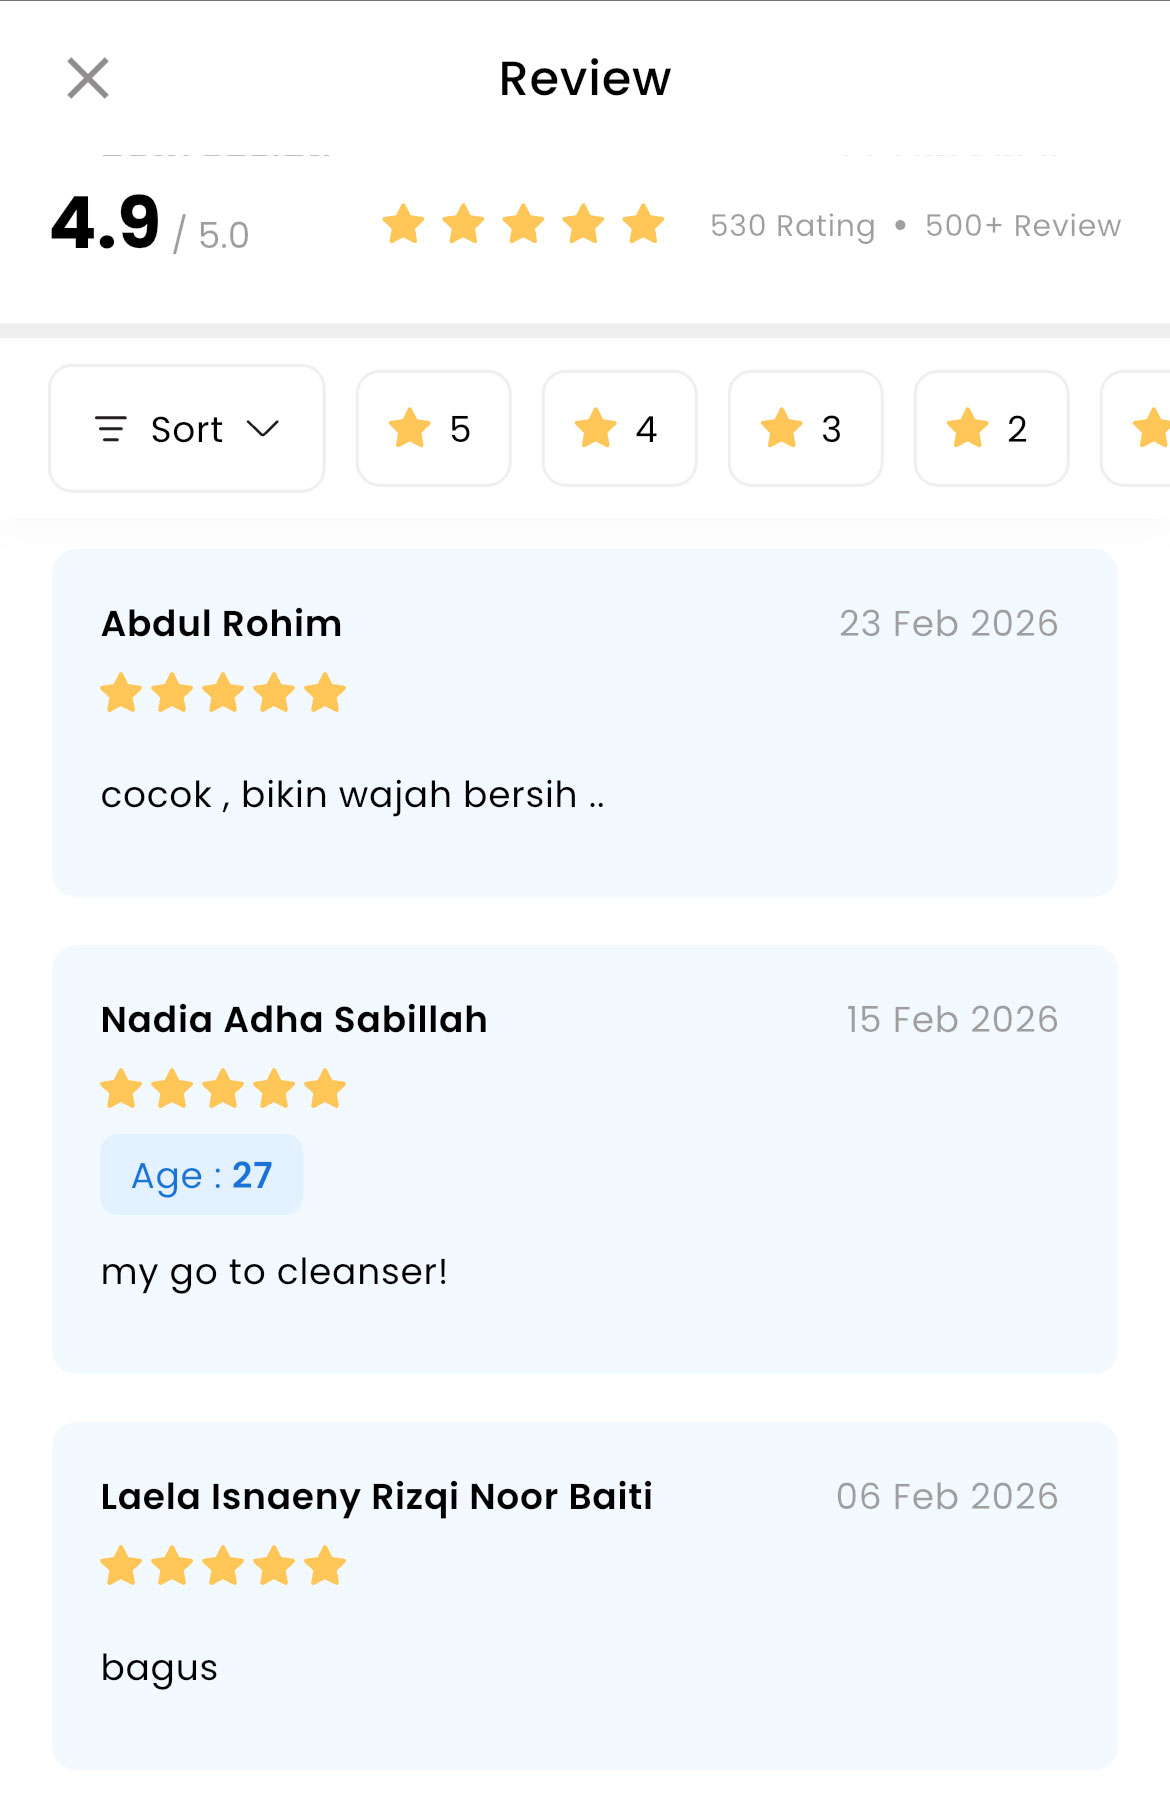The height and width of the screenshot is (1805, 1170).
Task: Tap Nadia Adha Sabillah's reviewer name
Action: coord(294,1019)
